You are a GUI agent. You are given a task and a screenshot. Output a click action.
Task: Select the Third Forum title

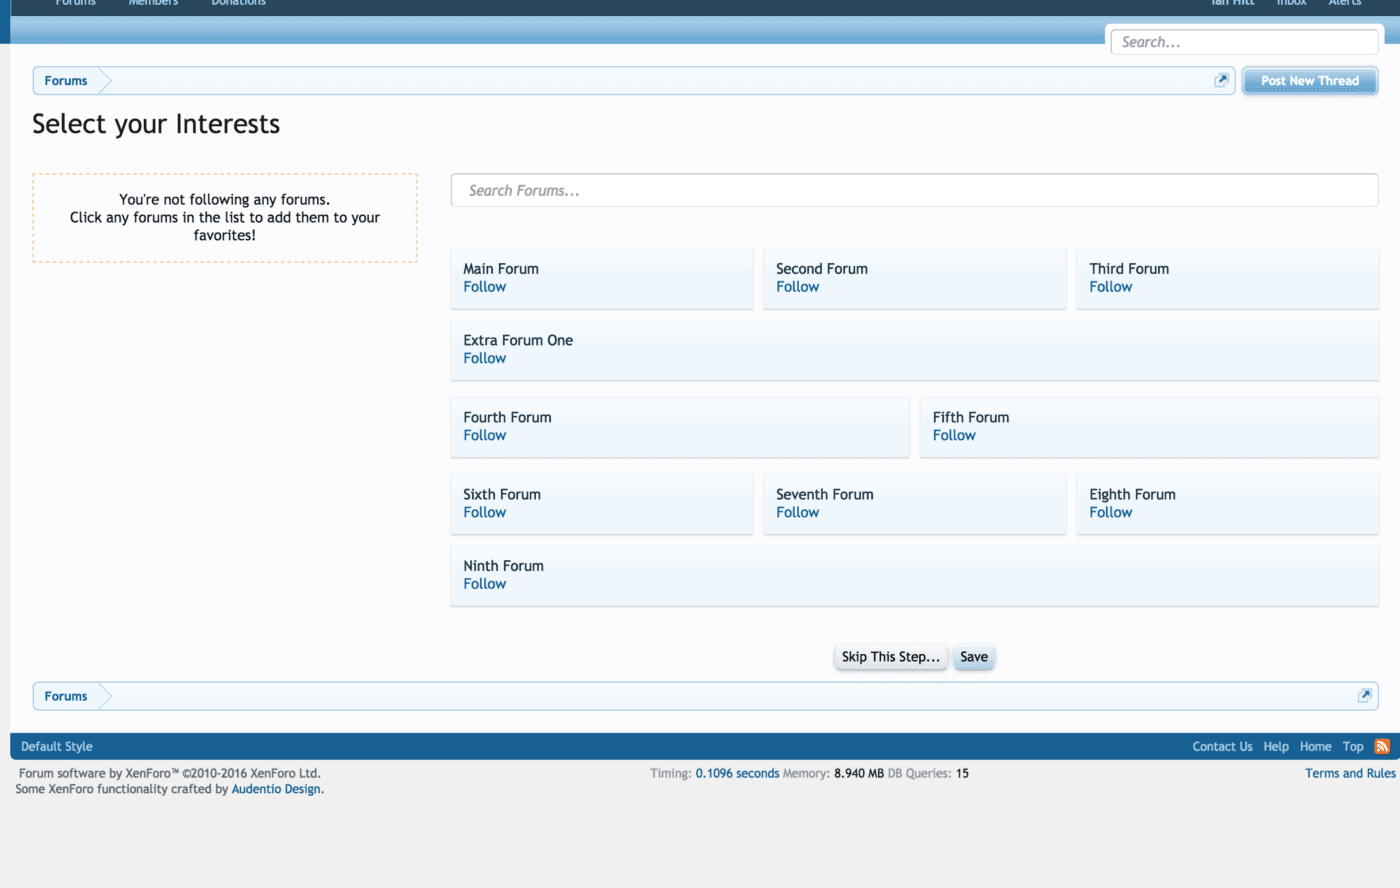tap(1129, 269)
